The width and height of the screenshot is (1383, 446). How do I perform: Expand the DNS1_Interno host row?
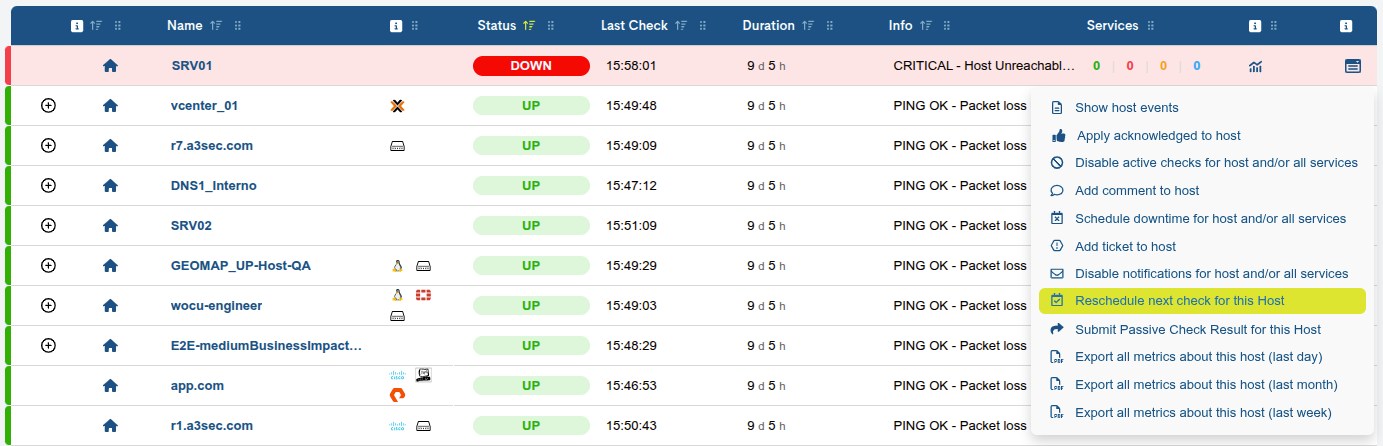pyautogui.click(x=48, y=186)
